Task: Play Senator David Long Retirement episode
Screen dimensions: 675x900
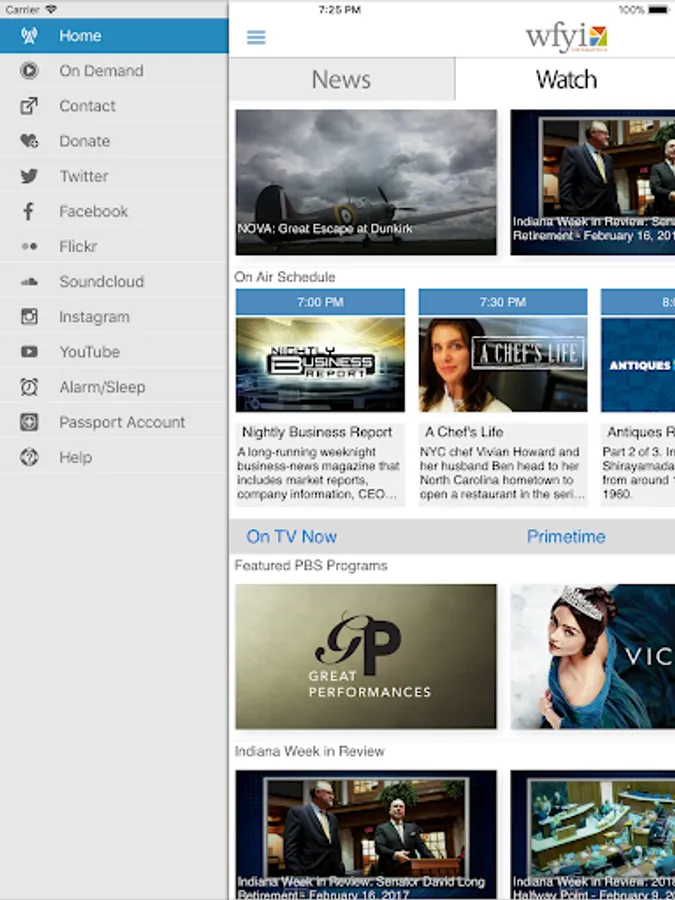Action: coord(366,835)
